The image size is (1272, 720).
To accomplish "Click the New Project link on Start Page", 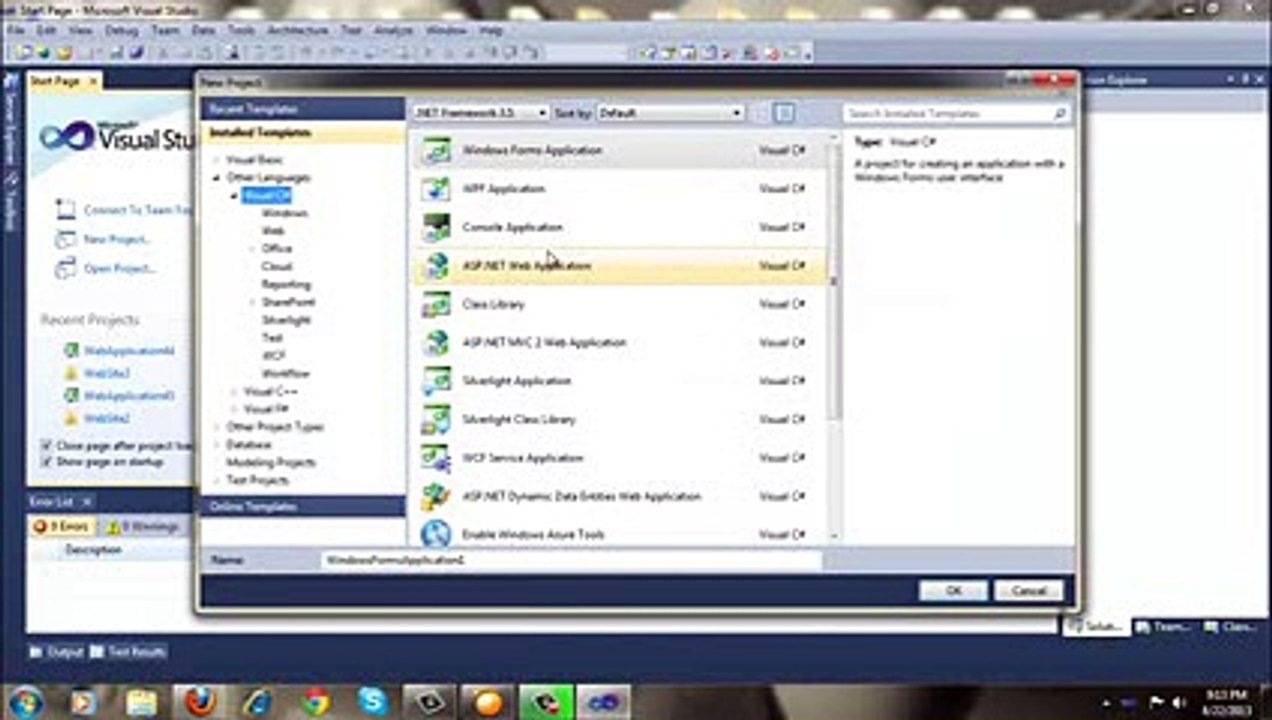I will (x=117, y=239).
